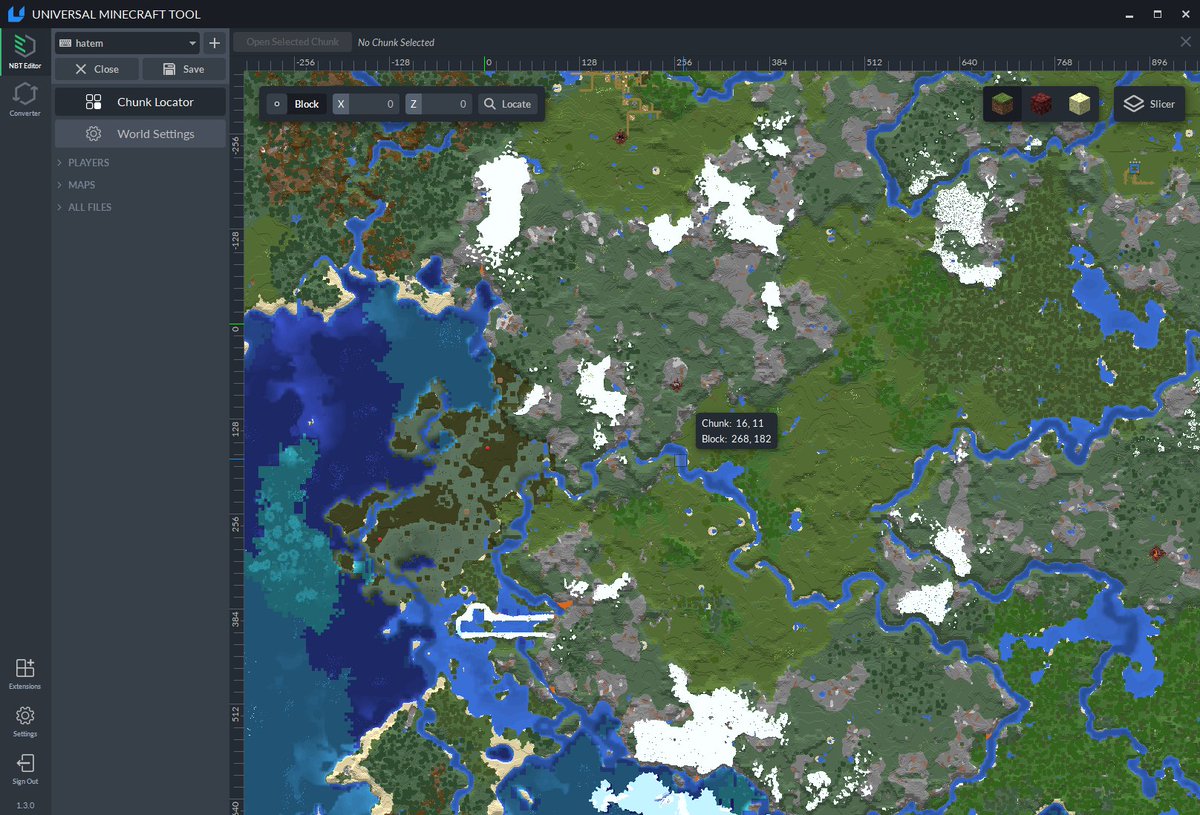Click the disabled Open Selected Chunk button

tap(293, 42)
